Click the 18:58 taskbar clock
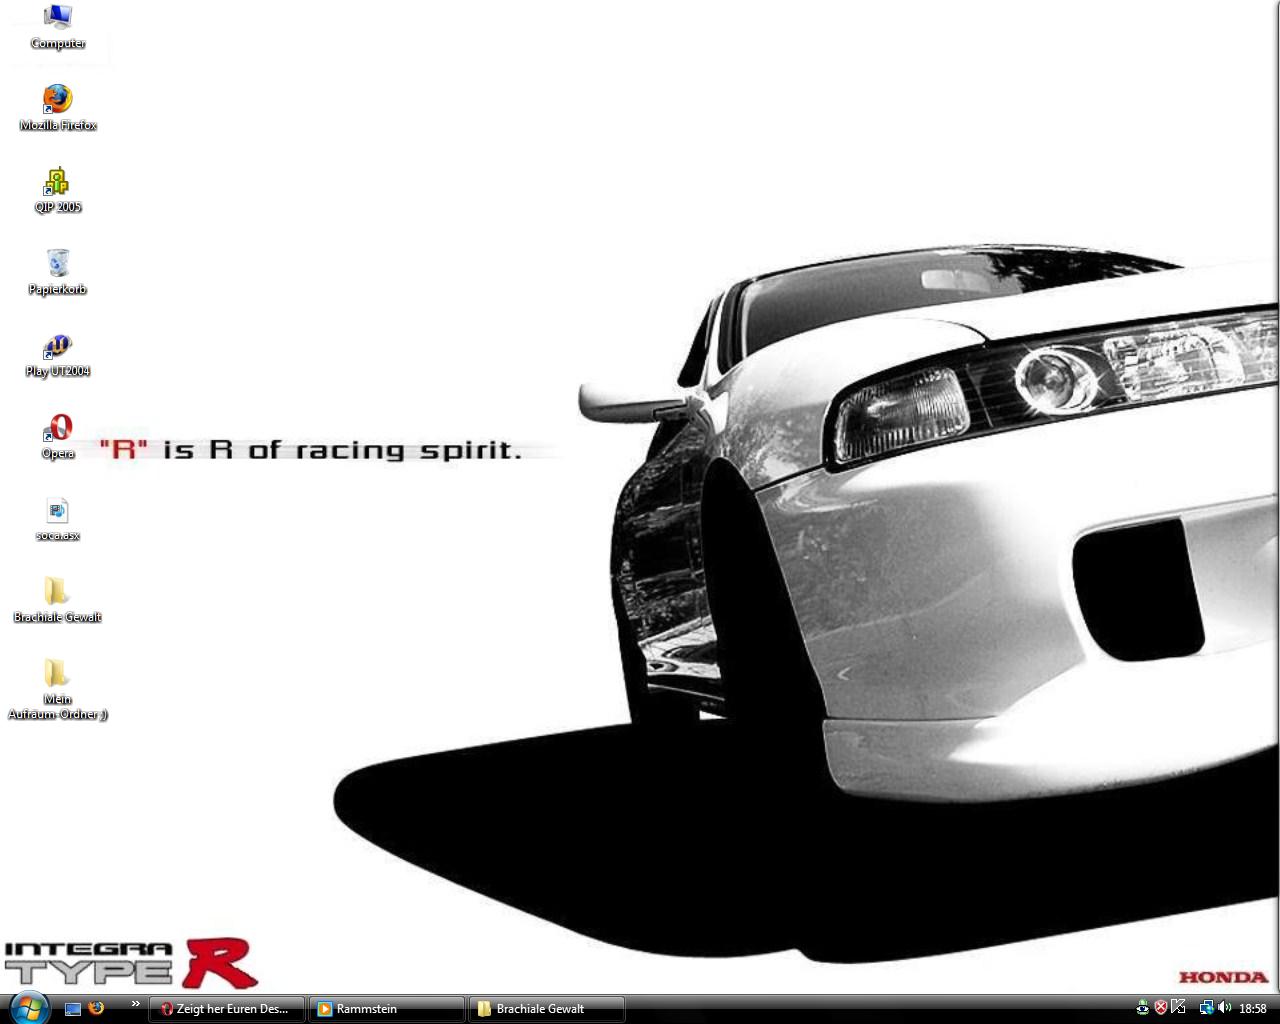This screenshot has height=1024, width=1280. pyautogui.click(x=1253, y=1009)
